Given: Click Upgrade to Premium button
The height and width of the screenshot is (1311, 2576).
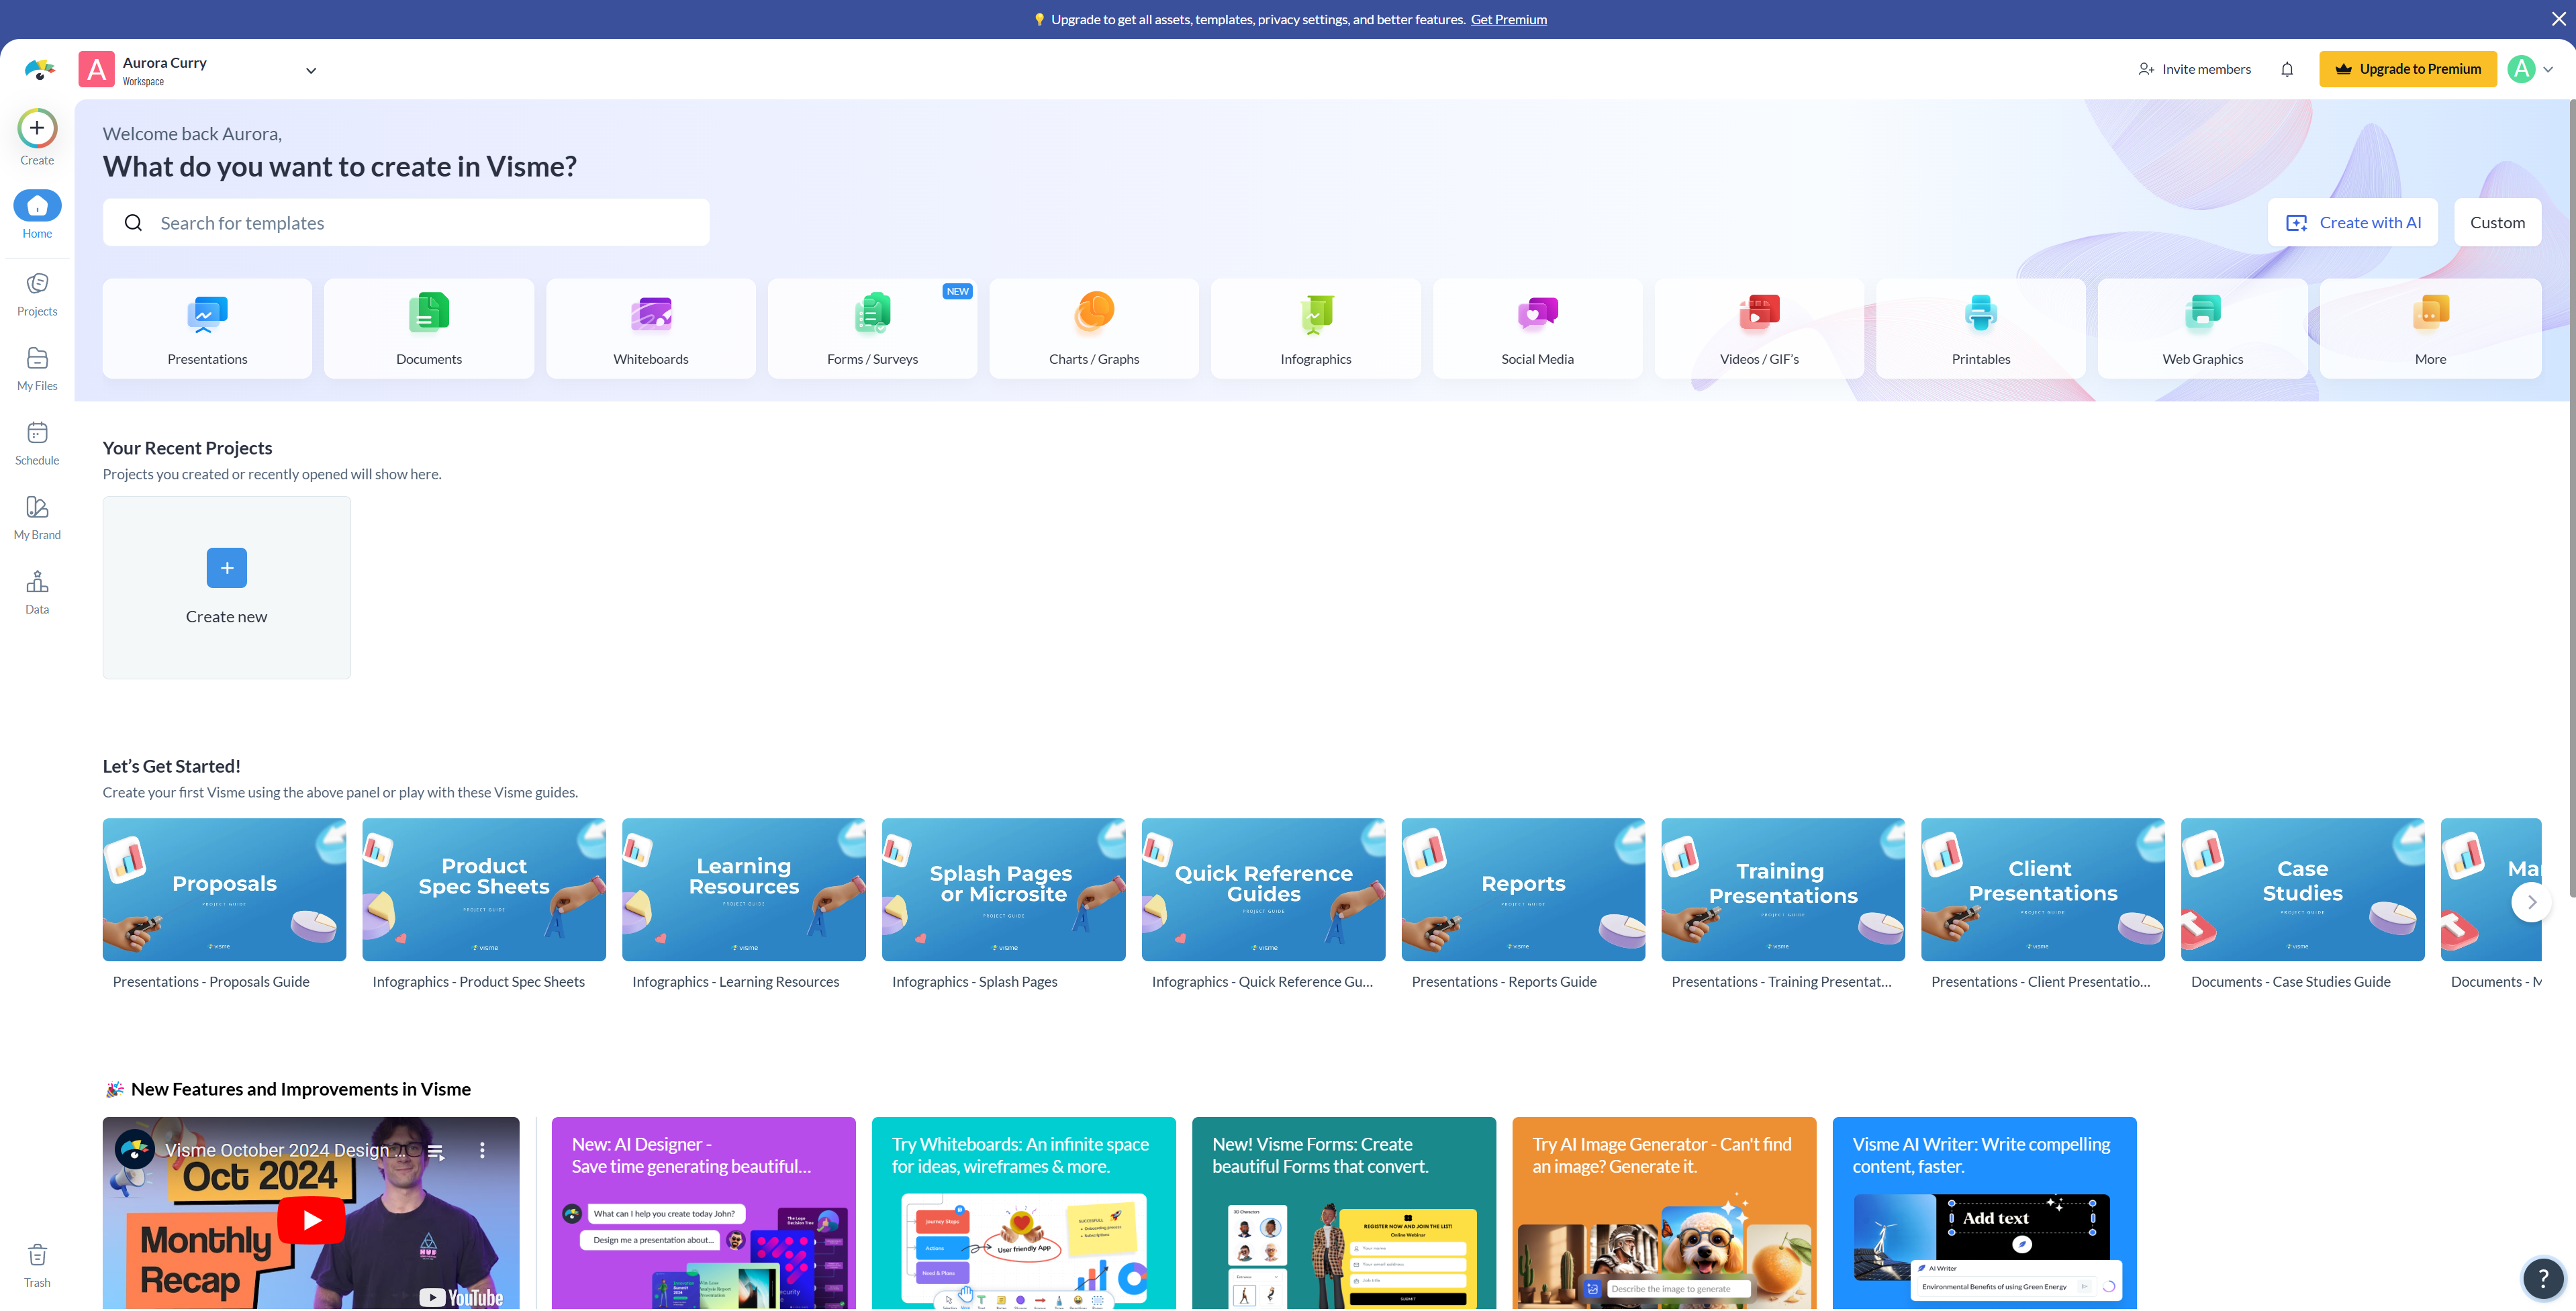Looking at the screenshot, I should click(2408, 69).
